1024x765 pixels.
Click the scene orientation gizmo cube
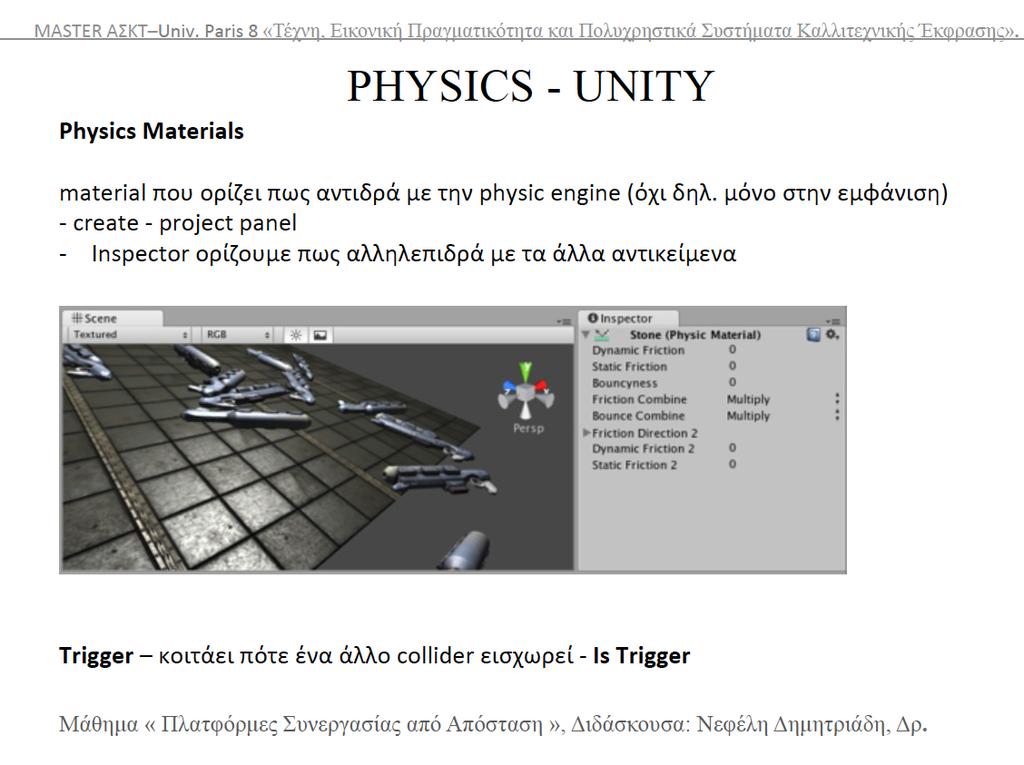pos(526,392)
